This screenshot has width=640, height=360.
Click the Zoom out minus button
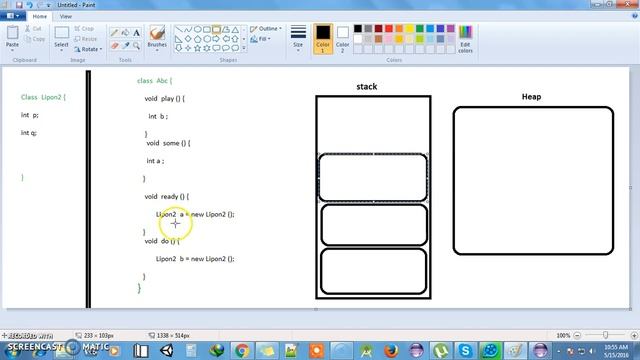[577, 335]
